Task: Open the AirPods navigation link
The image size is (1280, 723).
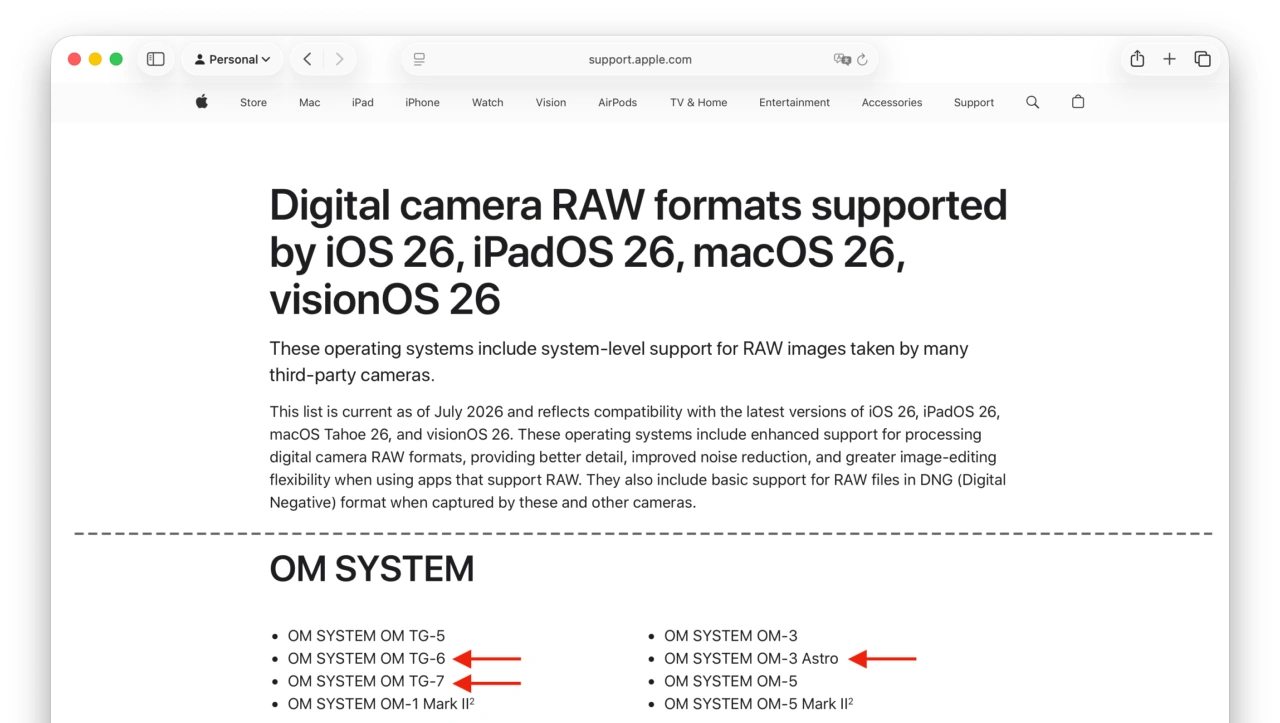Action: [617, 102]
